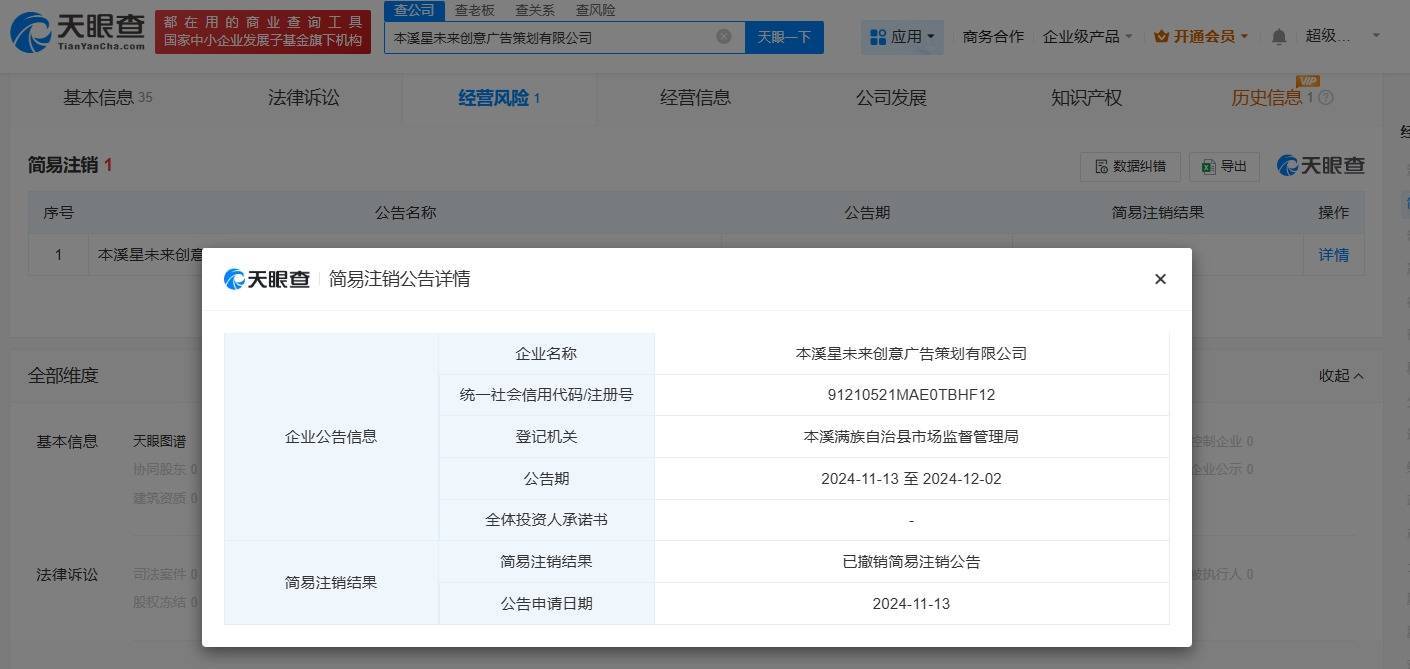Open the 经营风险 tab
Viewport: 1410px width, 669px height.
click(x=499, y=98)
